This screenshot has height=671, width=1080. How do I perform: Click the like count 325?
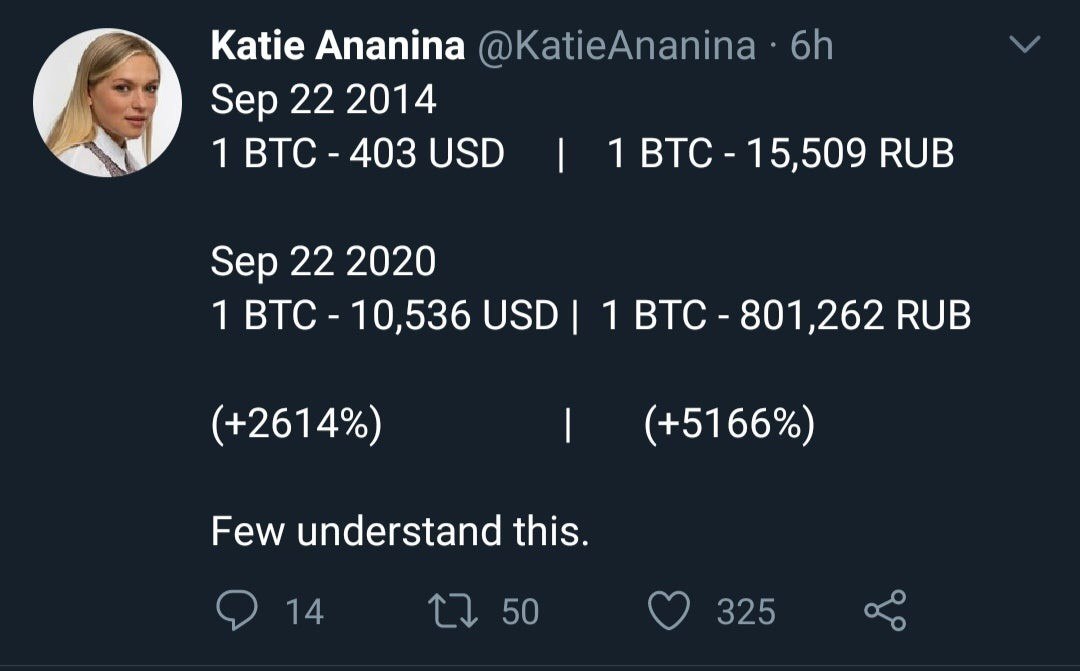click(745, 612)
